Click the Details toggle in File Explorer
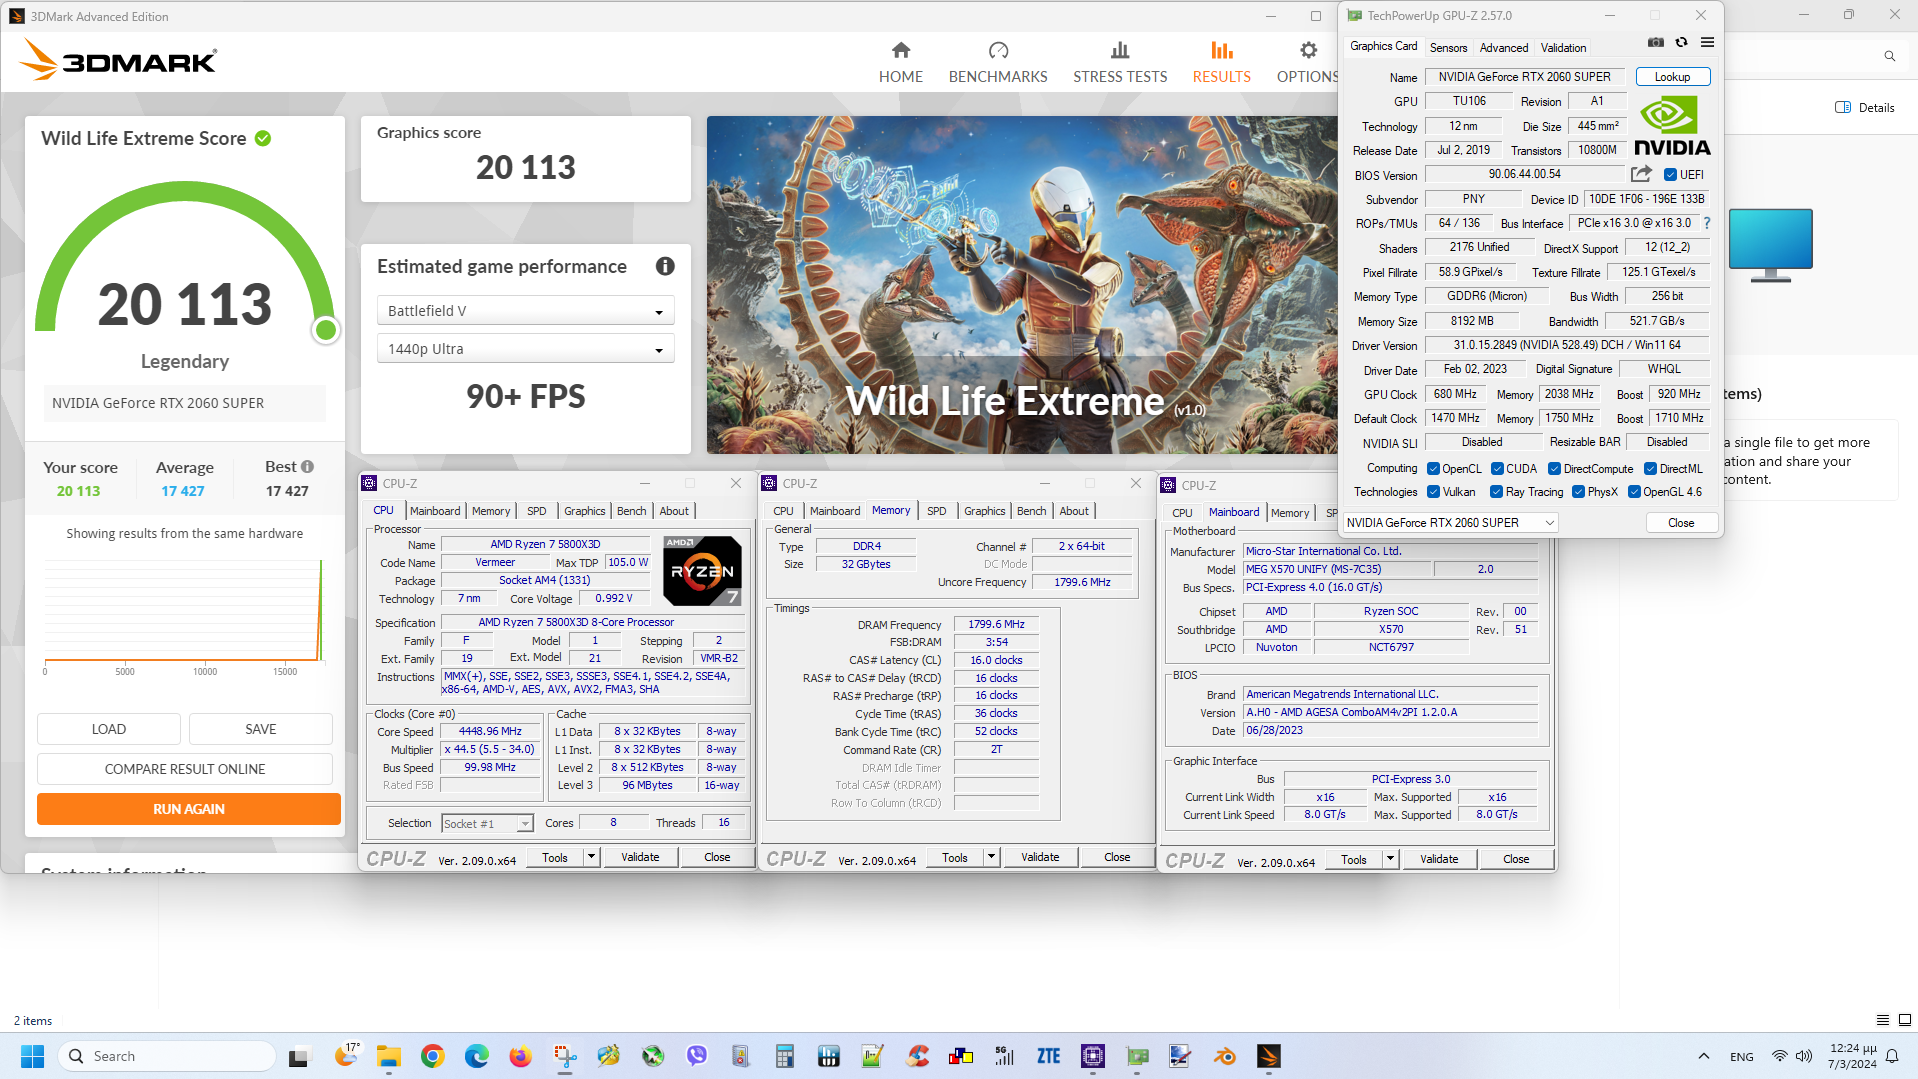Image resolution: width=1918 pixels, height=1079 pixels. coord(1865,107)
